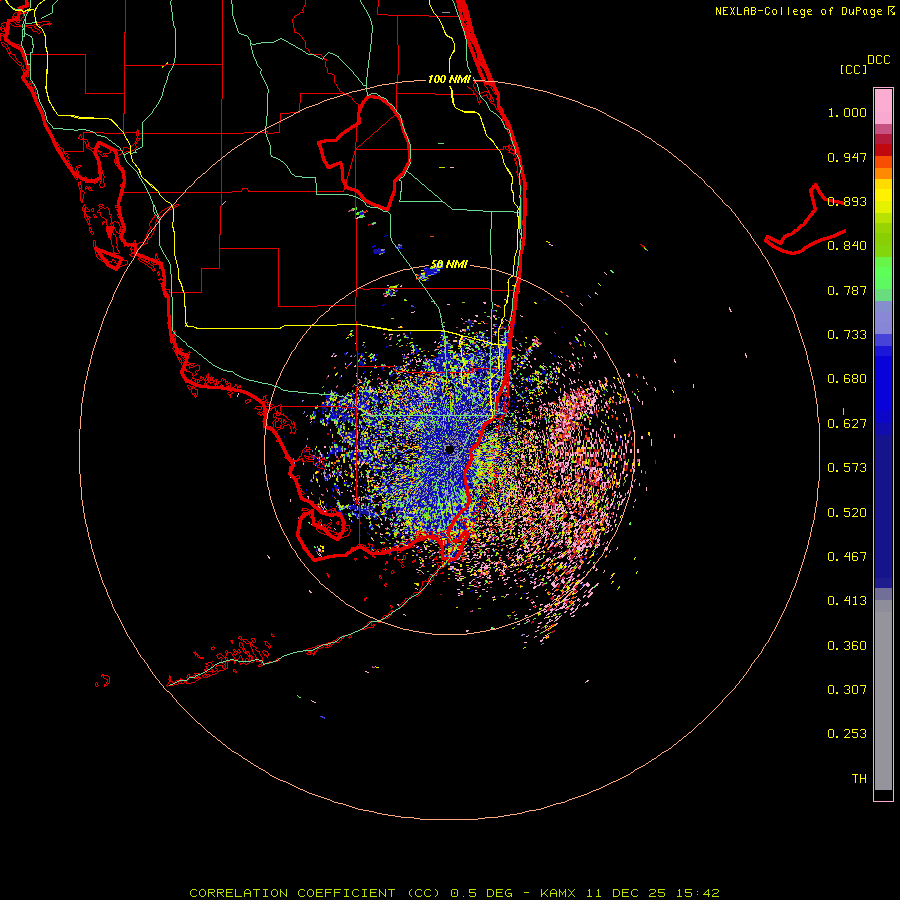Click the 0.573 scale value
The height and width of the screenshot is (900, 900).
pos(847,468)
